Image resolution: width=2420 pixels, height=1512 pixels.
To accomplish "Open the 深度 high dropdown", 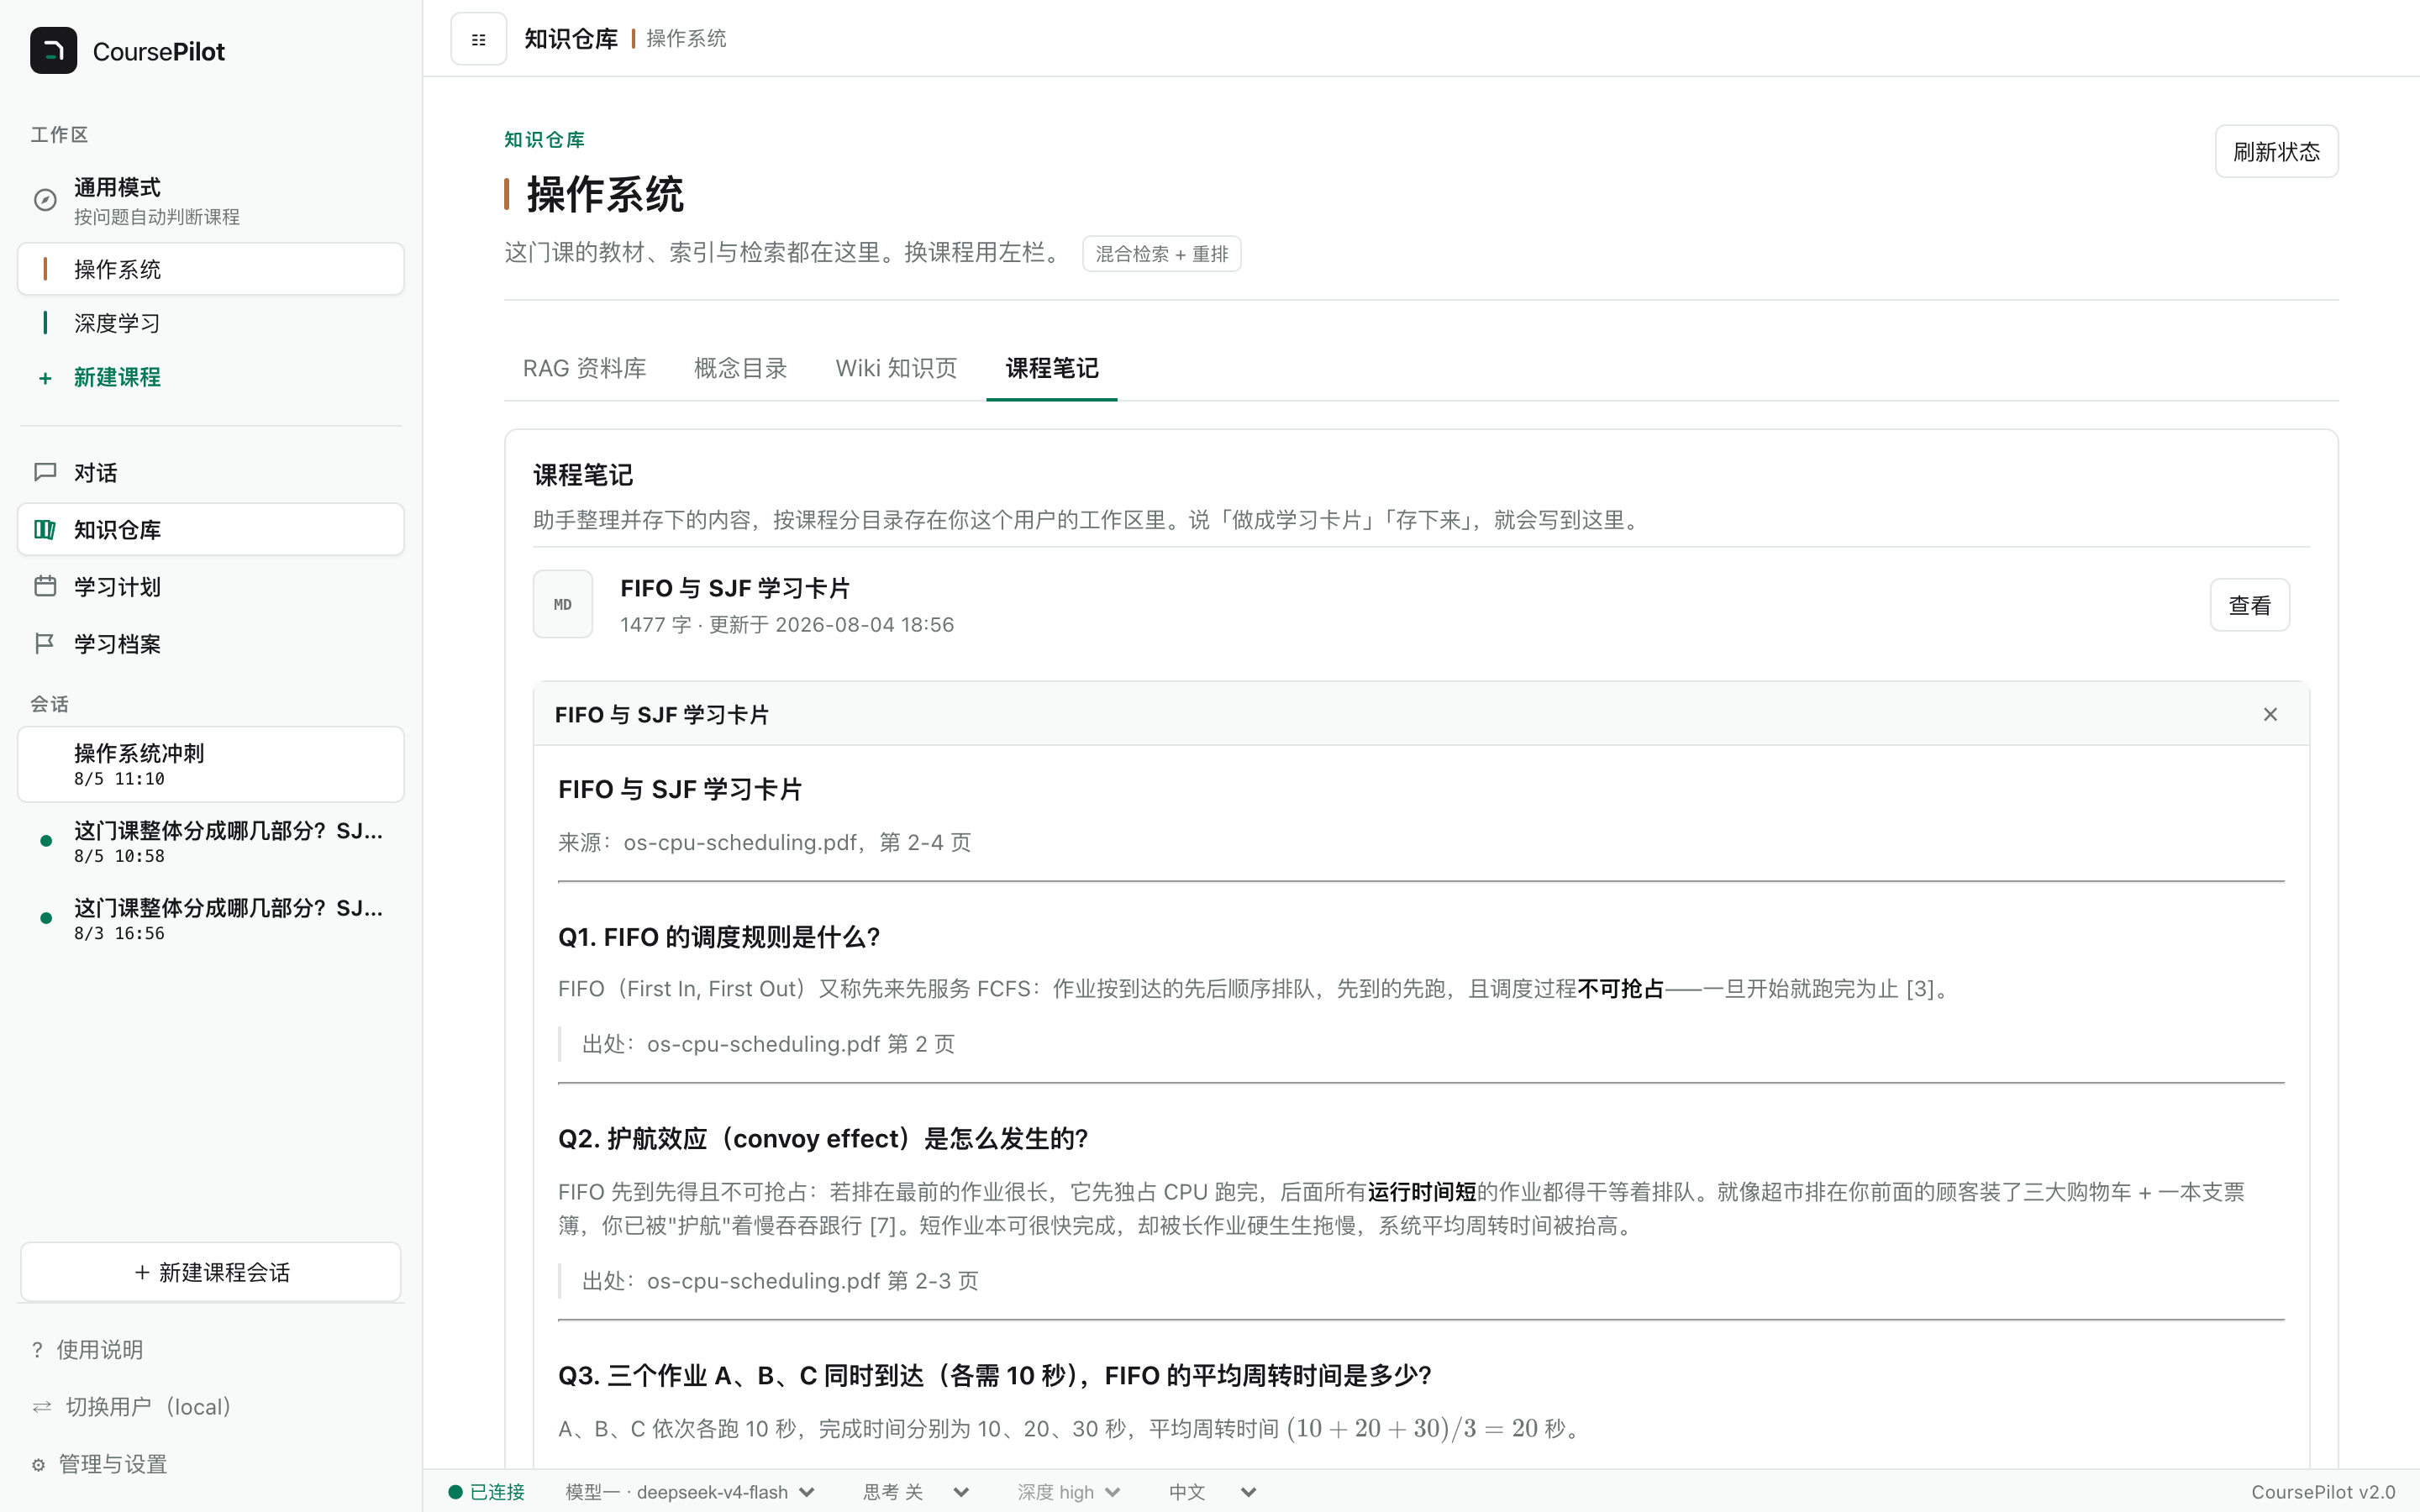I will [x=1069, y=1492].
